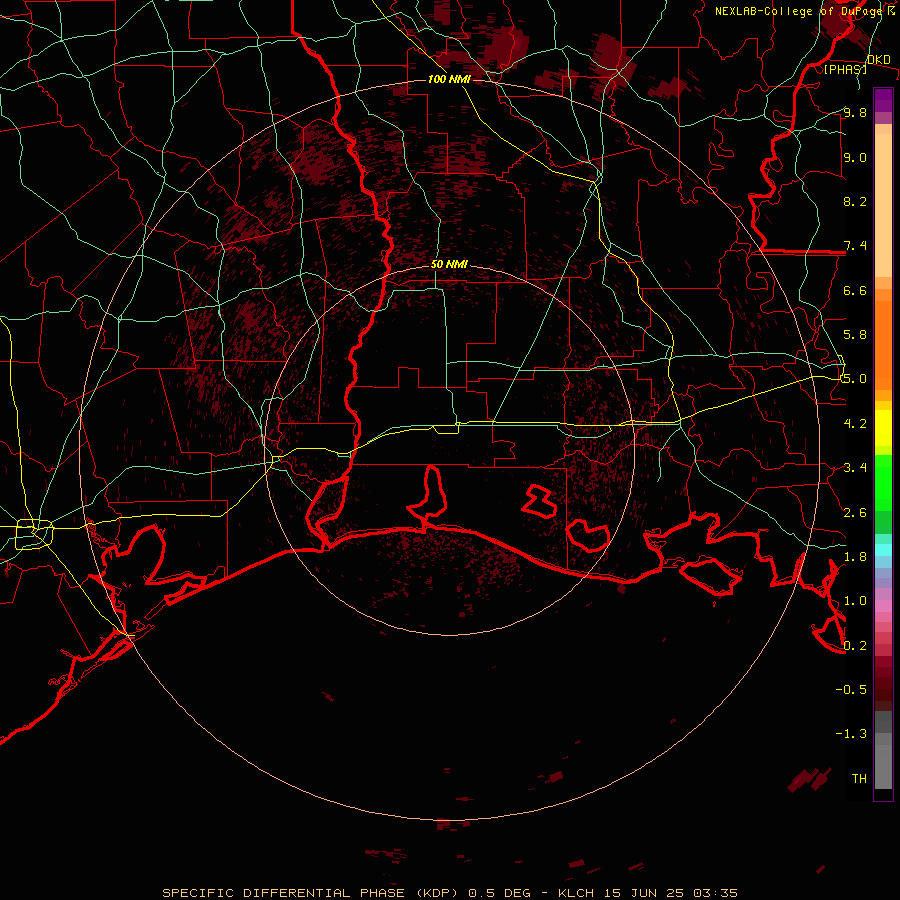Screen dimensions: 900x900
Task: Pick the bright green segment of color bar
Action: coord(883,483)
